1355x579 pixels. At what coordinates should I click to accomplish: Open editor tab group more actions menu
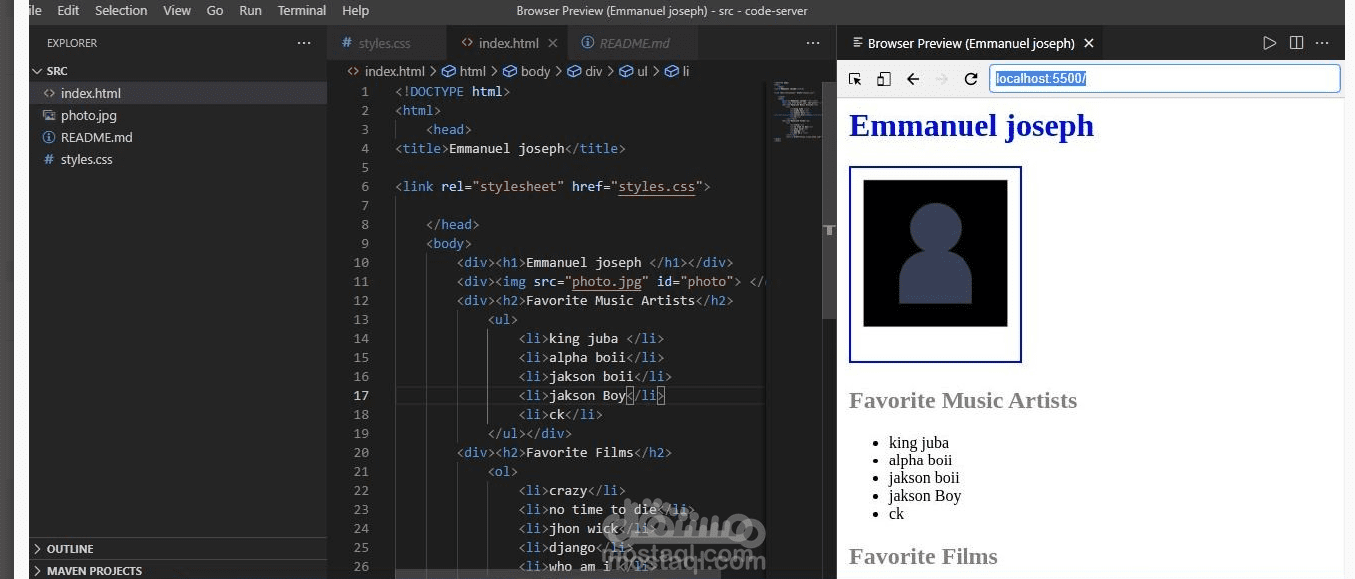tap(813, 43)
